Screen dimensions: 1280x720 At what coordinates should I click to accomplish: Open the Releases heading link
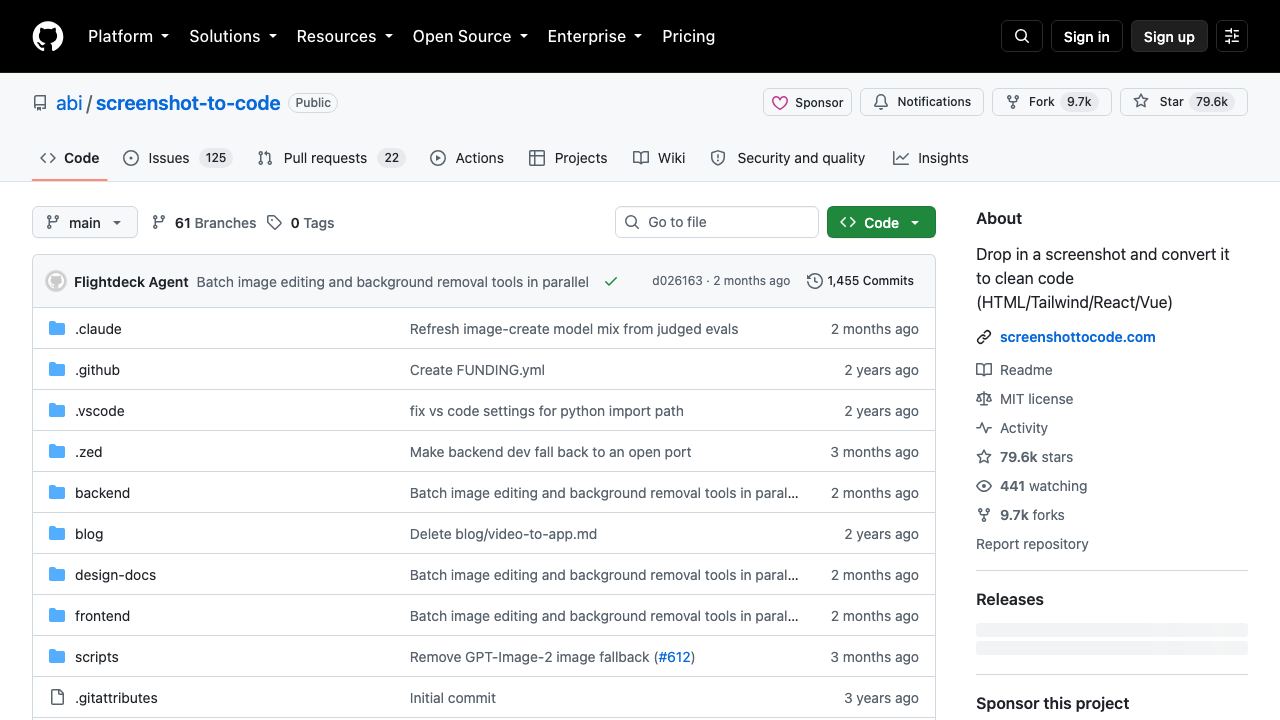click(1010, 599)
